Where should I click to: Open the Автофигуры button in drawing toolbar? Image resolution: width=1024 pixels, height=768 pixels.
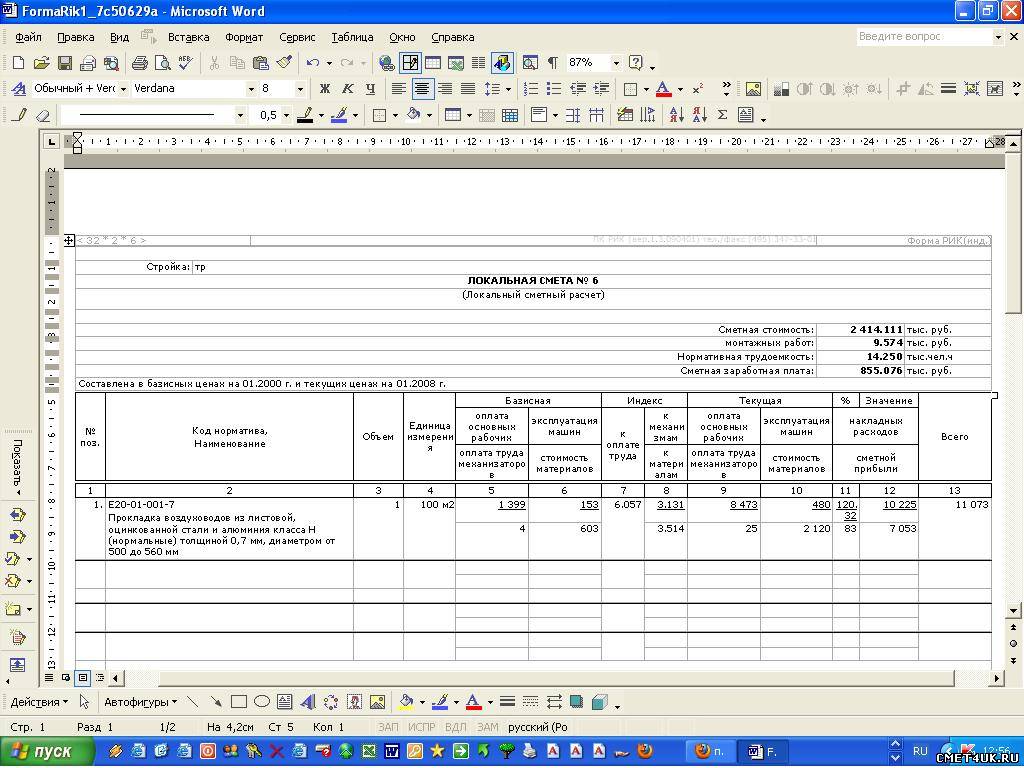click(140, 702)
